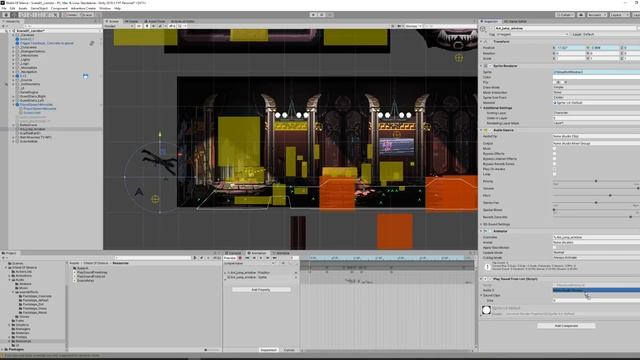Expand the _Lights object in Hierarchy
The width and height of the screenshot is (640, 360).
point(13,60)
